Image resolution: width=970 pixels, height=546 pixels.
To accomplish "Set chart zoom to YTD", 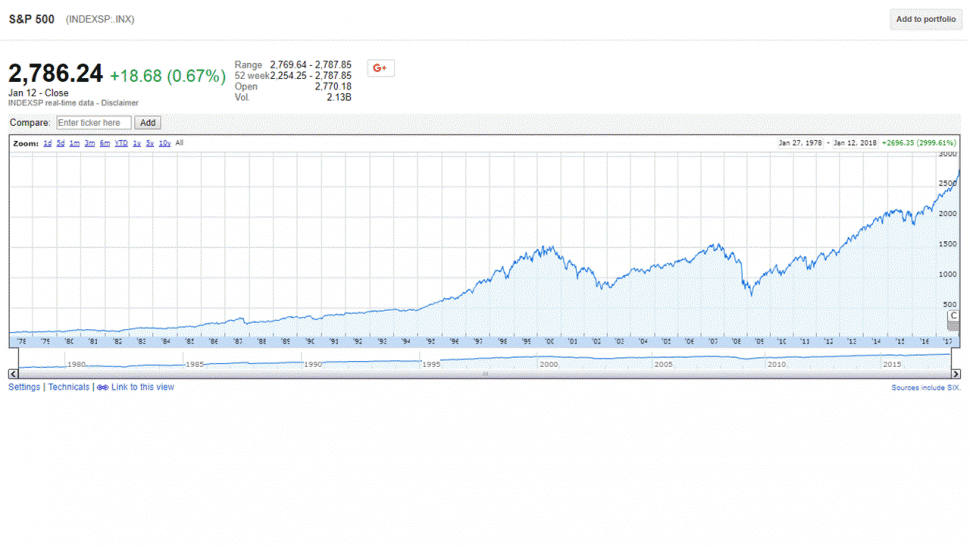I will pyautogui.click(x=121, y=143).
